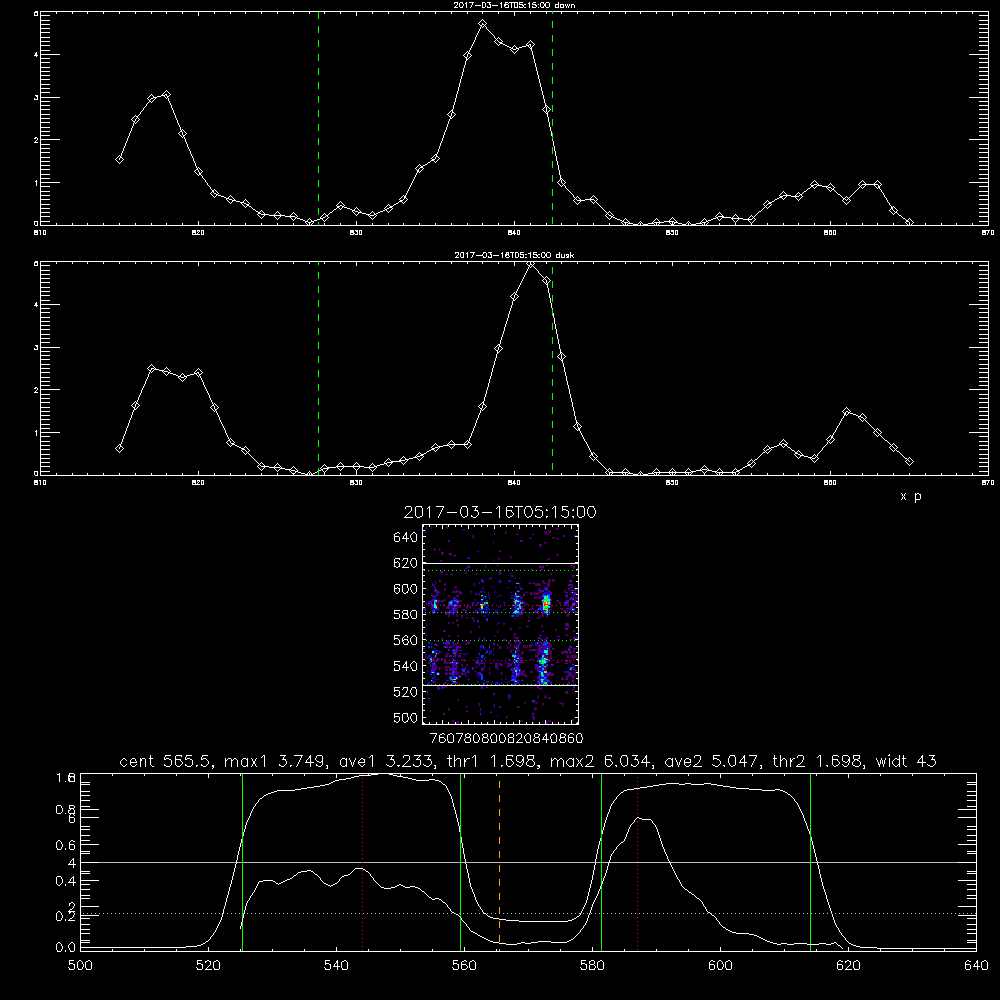
Task: Select the green vertical line near 559 in bottom plot
Action: (460, 861)
